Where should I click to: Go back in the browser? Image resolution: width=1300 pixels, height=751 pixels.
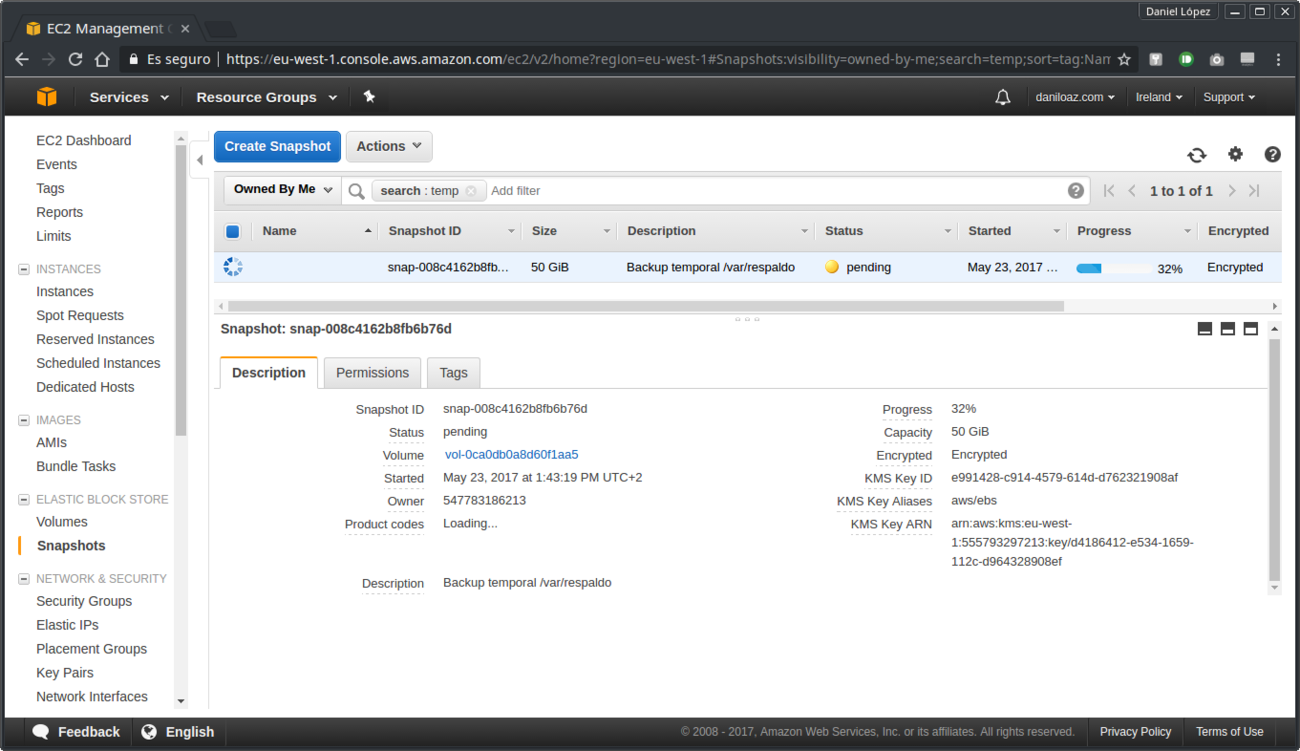(x=22, y=59)
